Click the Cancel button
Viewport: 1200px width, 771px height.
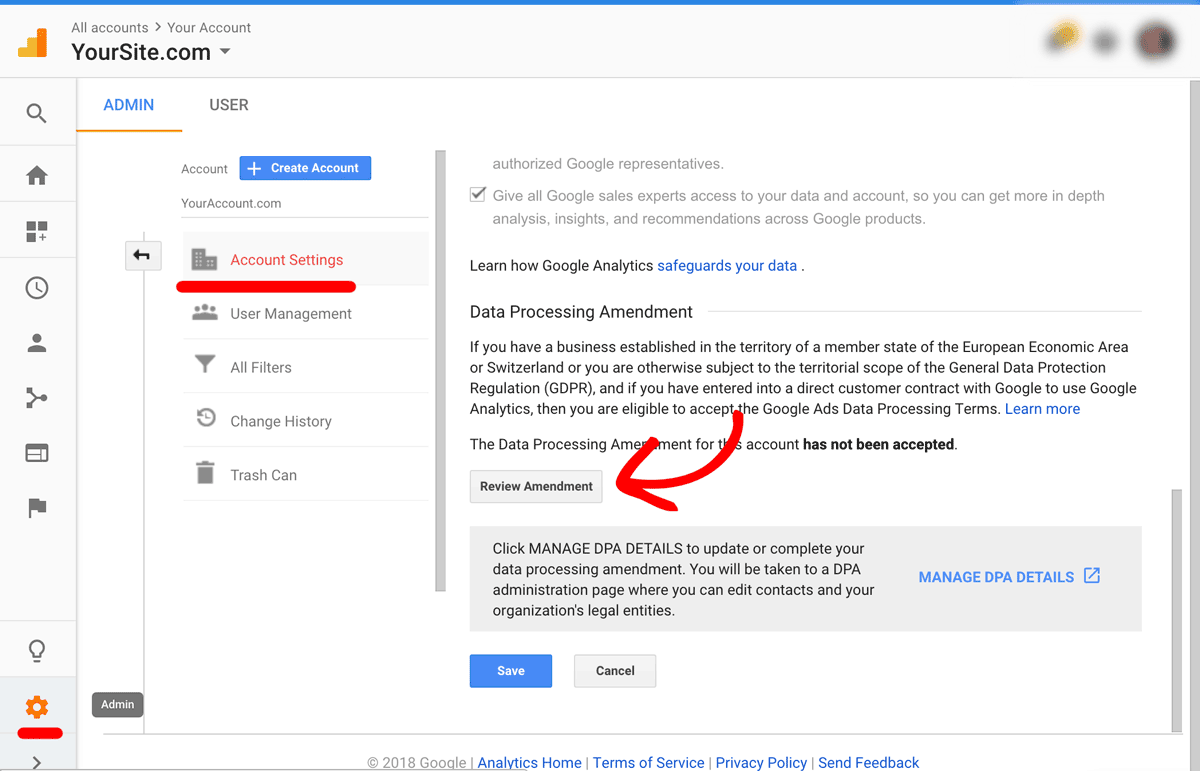point(615,671)
